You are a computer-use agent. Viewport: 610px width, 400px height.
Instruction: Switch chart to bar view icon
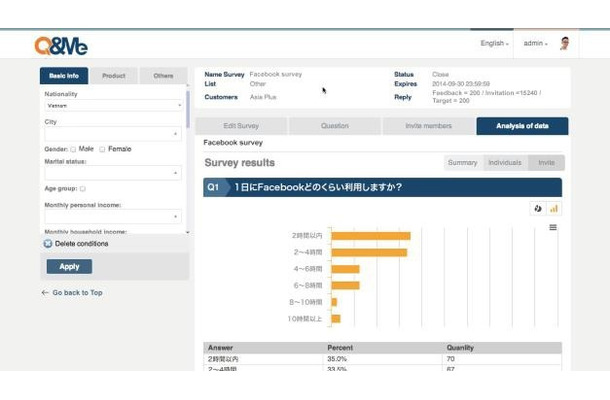click(554, 209)
